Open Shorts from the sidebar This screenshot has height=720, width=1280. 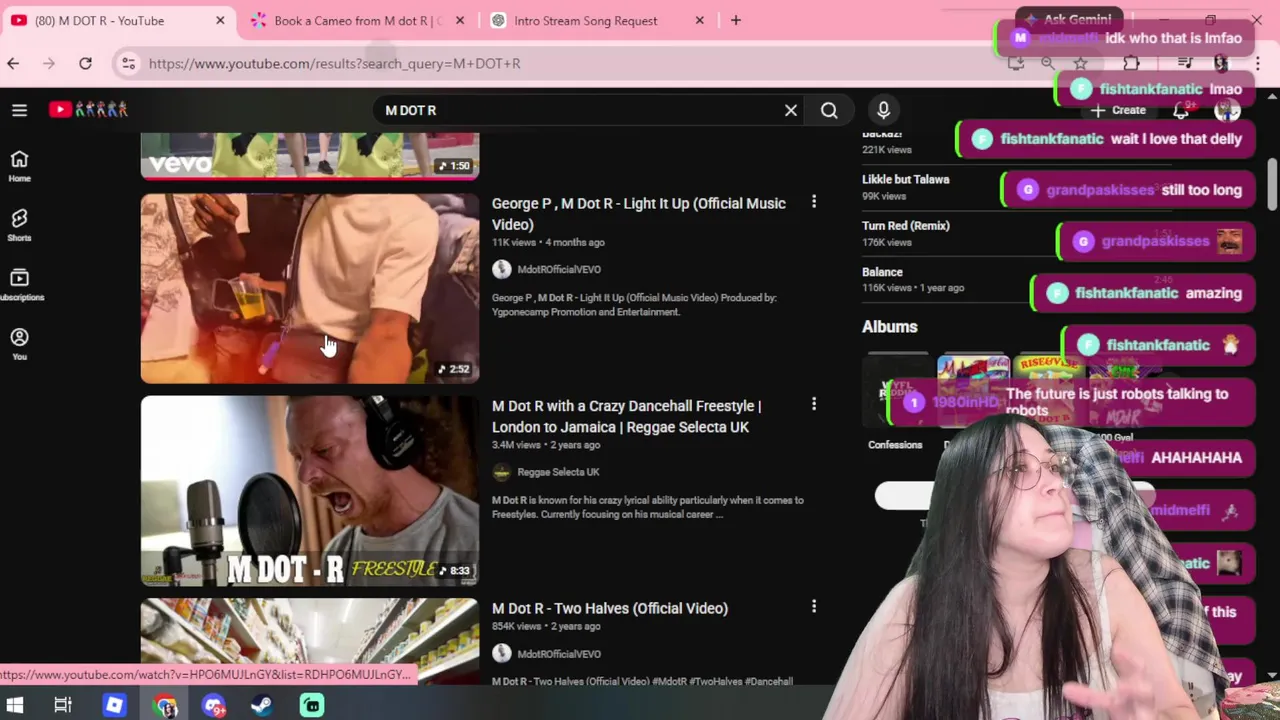(19, 225)
